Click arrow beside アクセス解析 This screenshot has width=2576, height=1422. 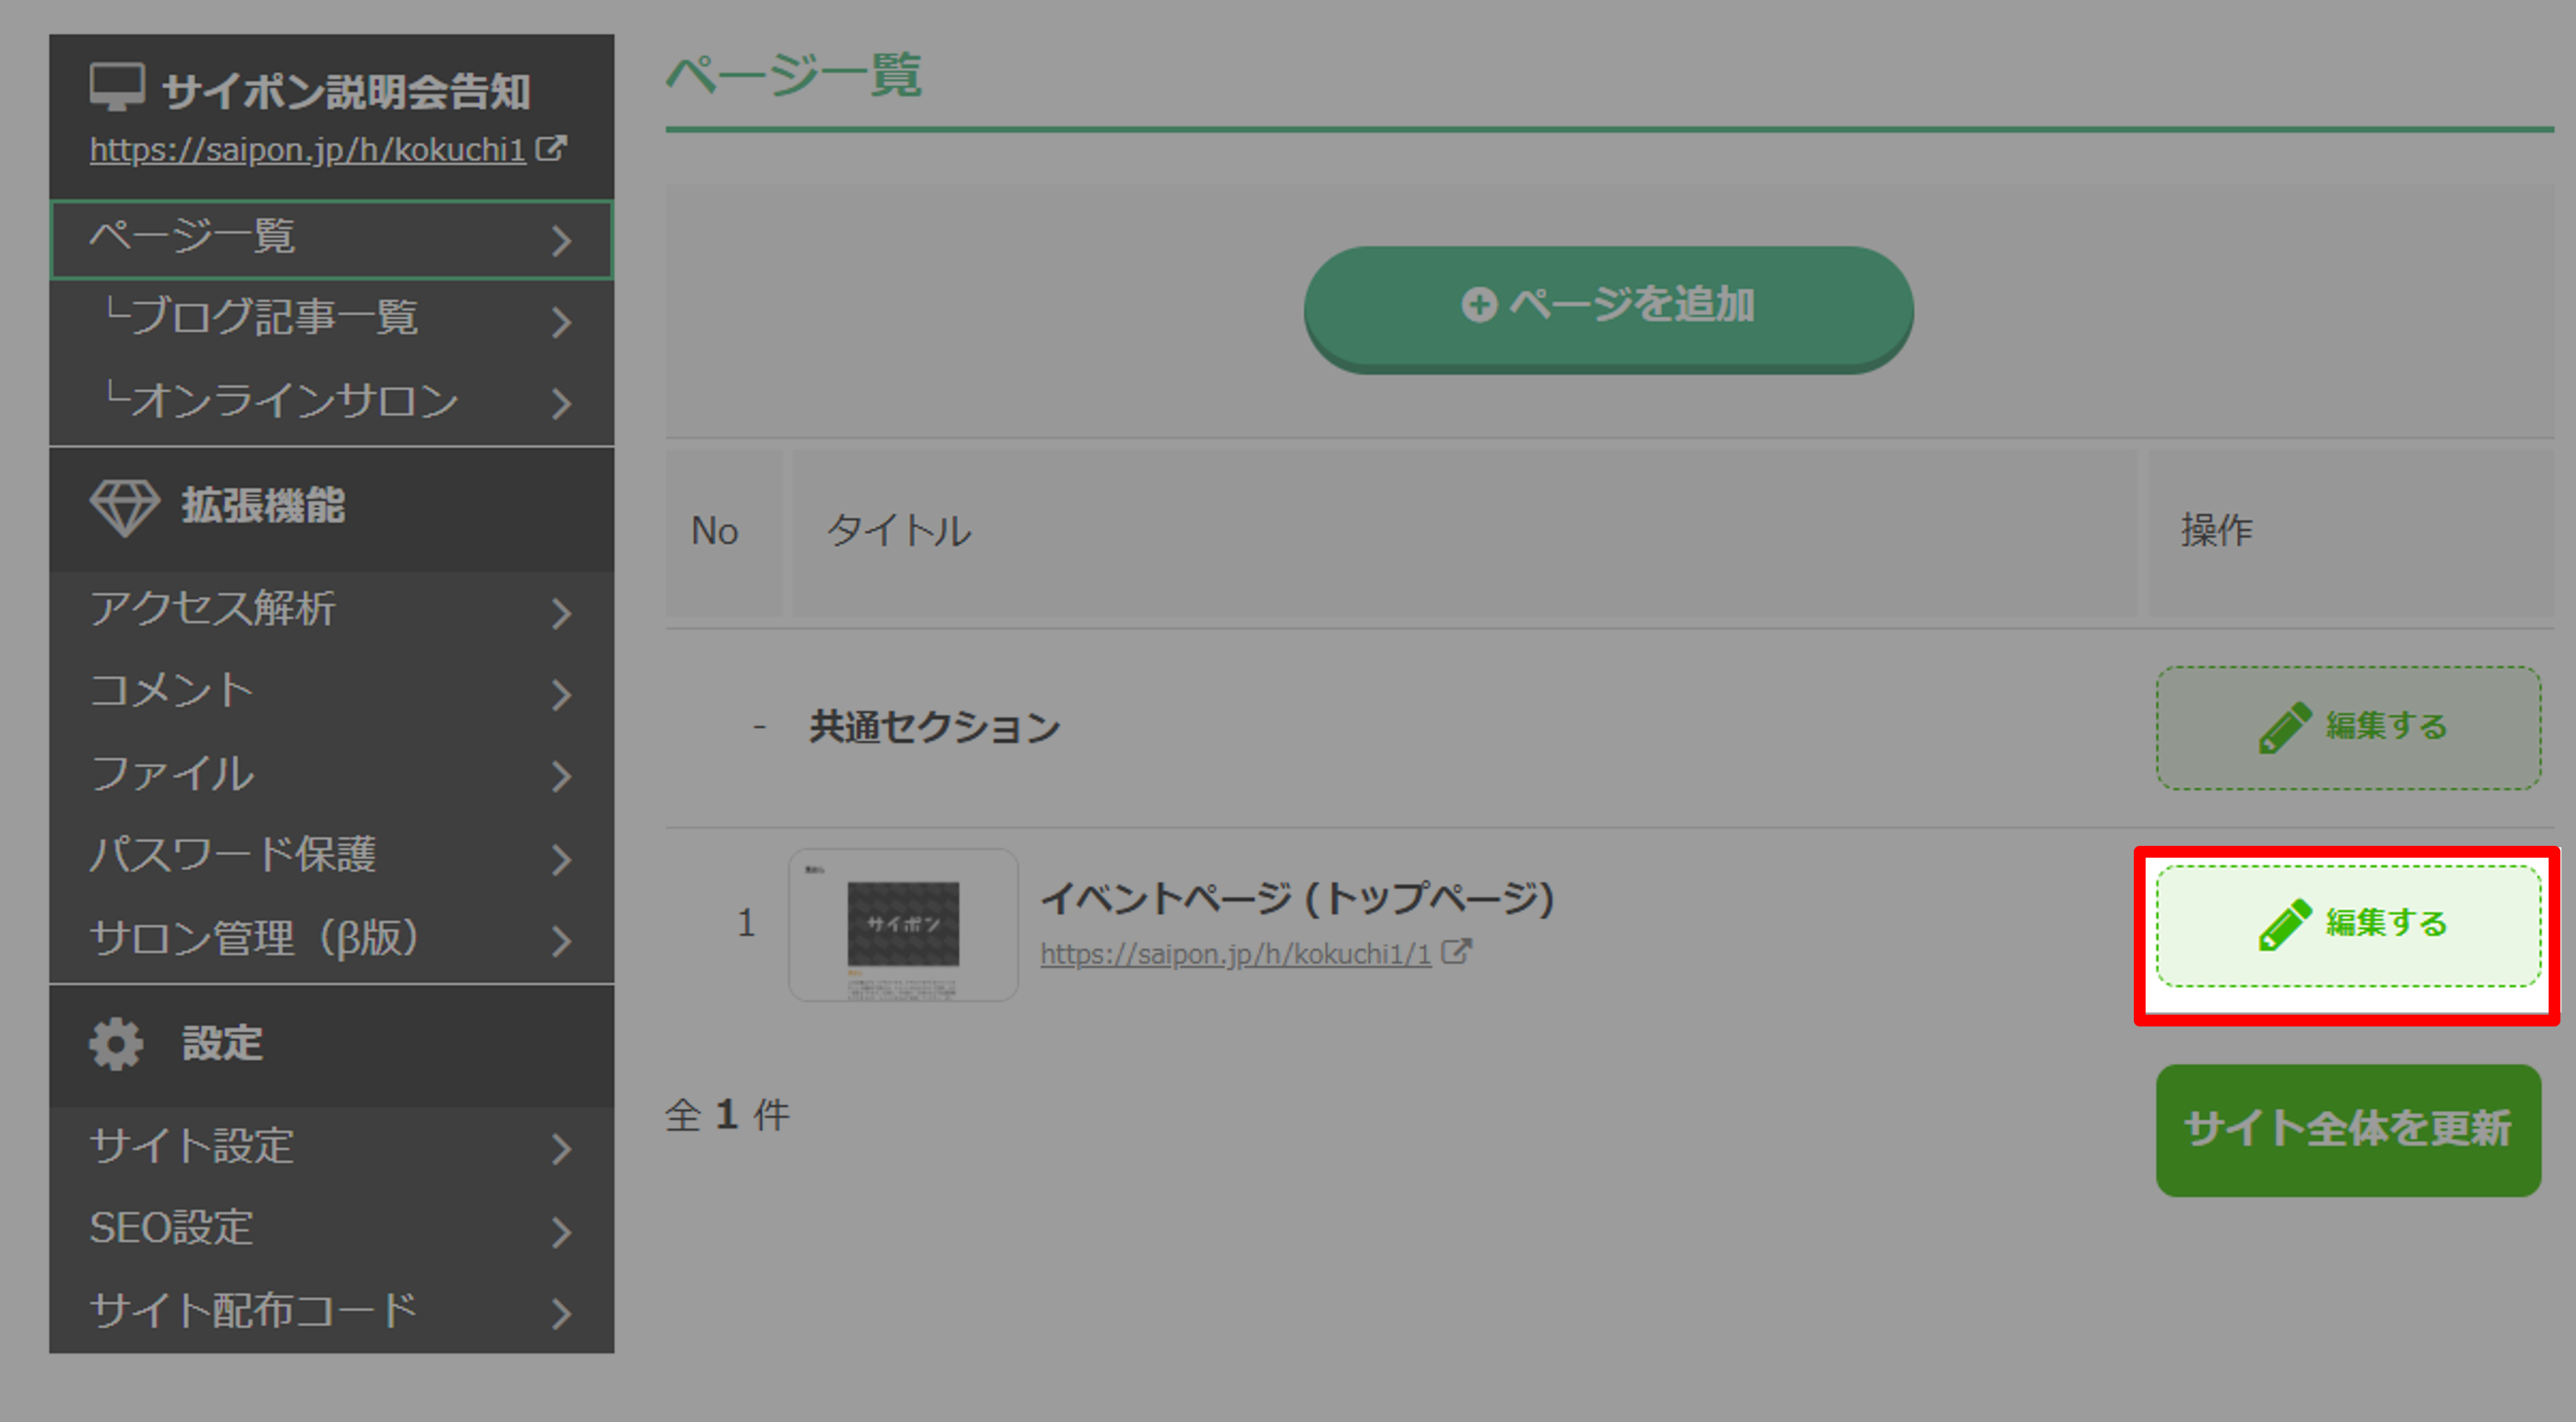click(x=562, y=613)
